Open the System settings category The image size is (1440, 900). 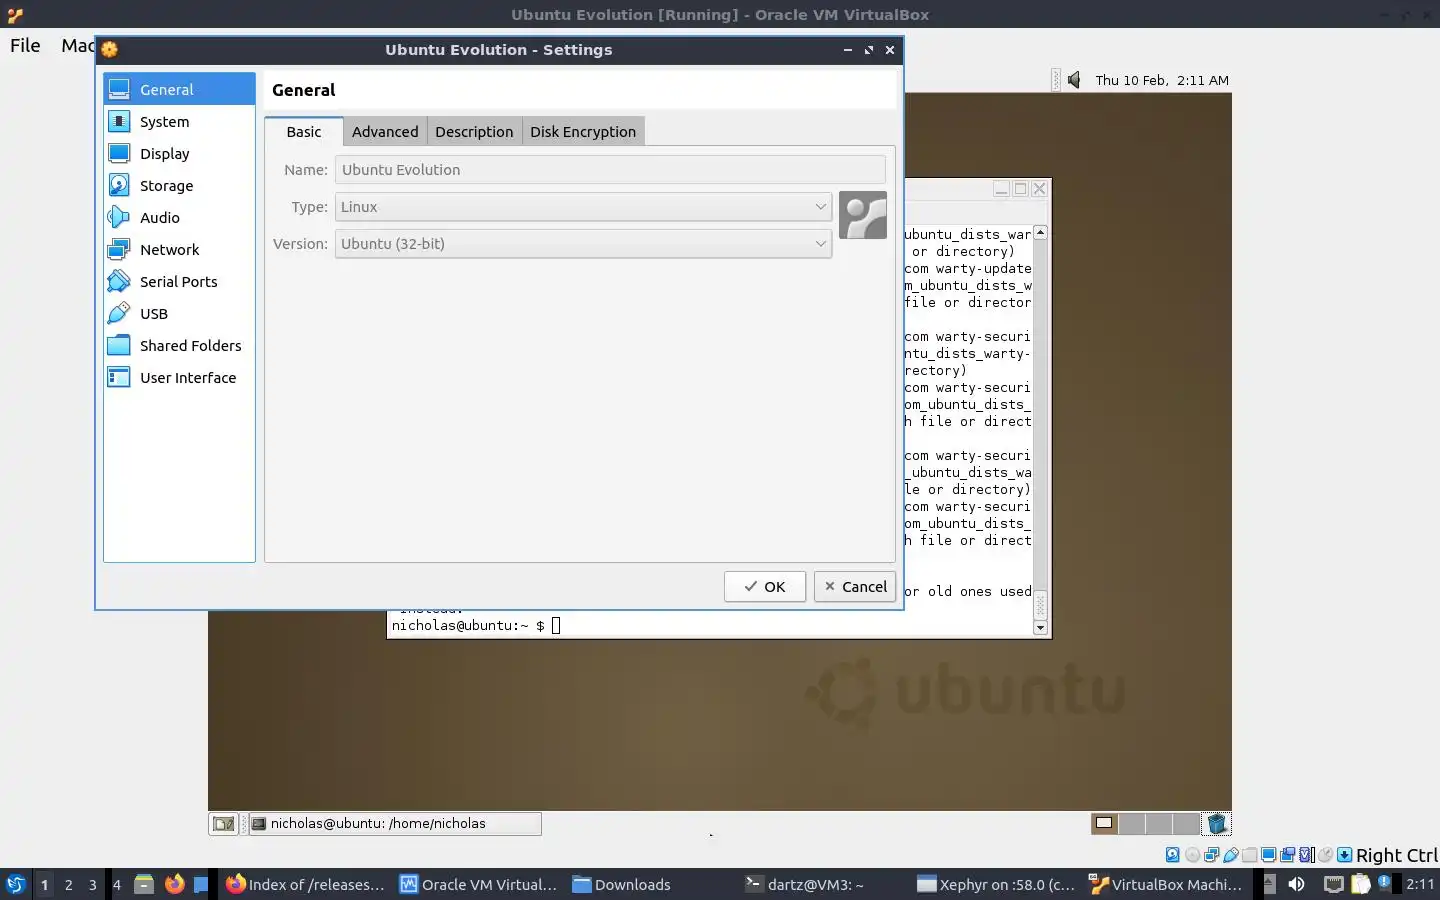click(x=179, y=121)
